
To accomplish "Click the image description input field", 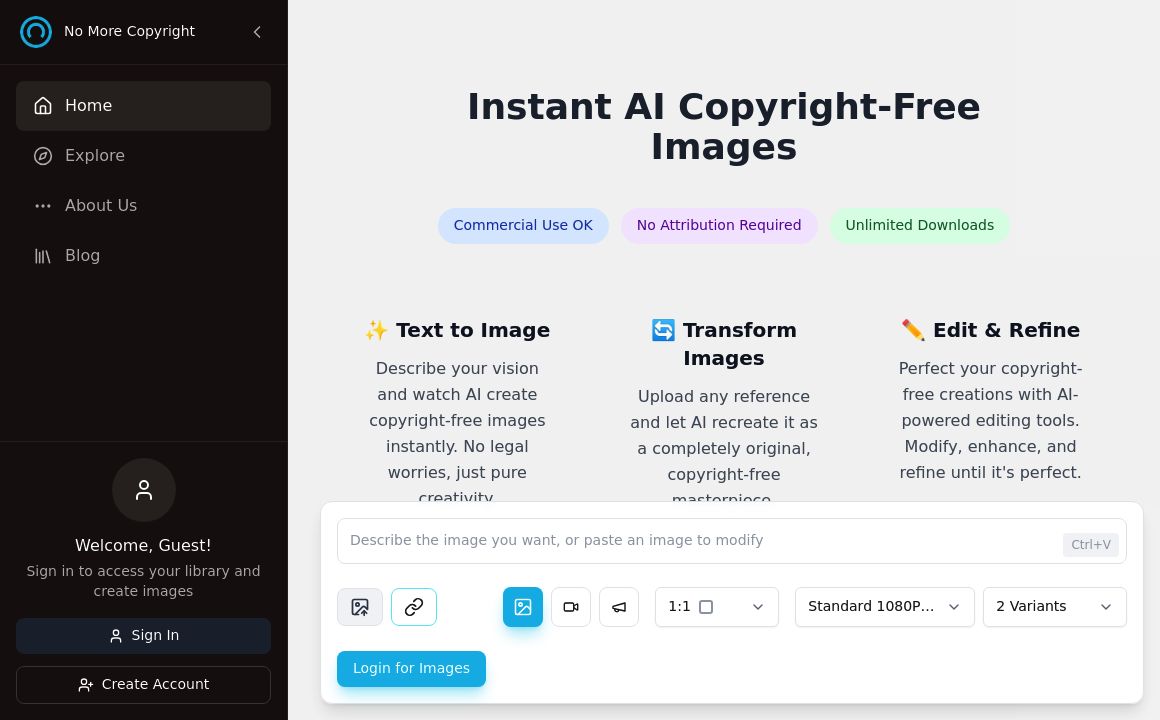I will click(700, 540).
